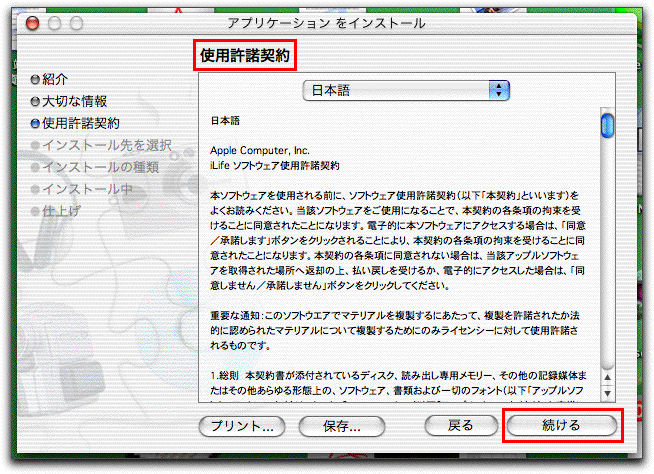Click the window title アプリケーション をインストール
Screen dimensions: 654x474
coord(327,23)
